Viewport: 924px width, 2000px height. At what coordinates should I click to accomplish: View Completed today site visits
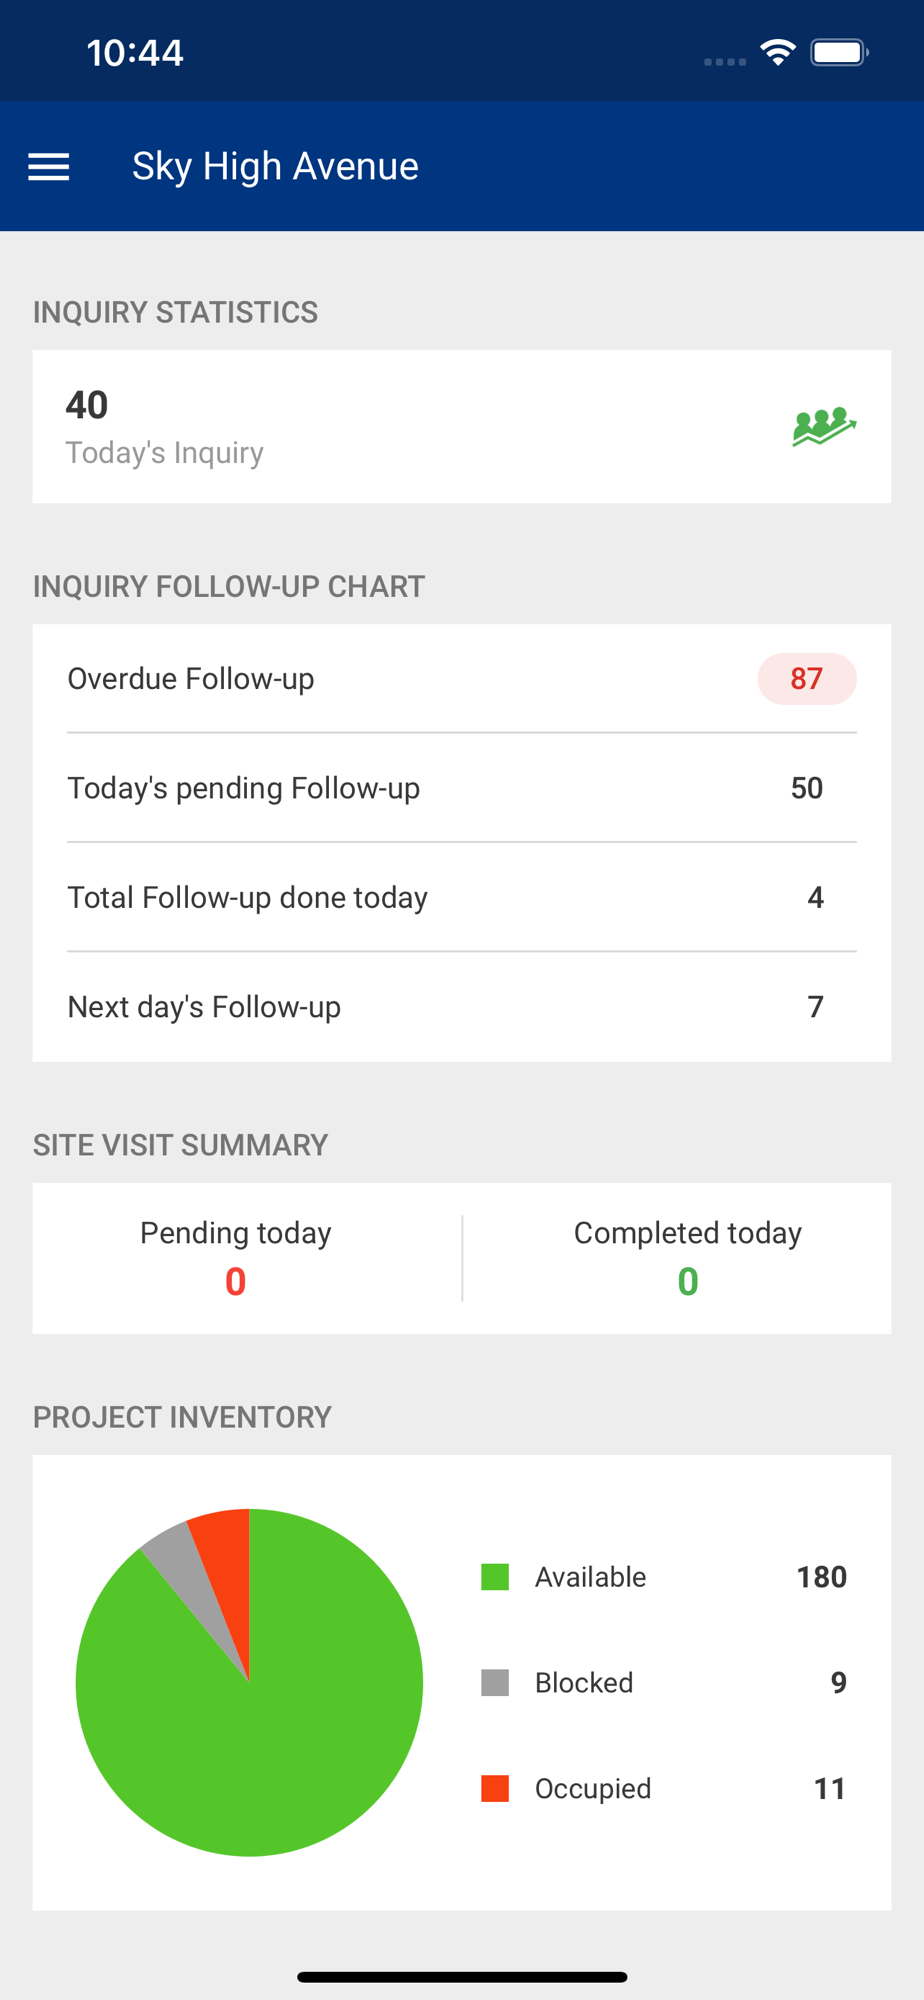coord(688,1258)
